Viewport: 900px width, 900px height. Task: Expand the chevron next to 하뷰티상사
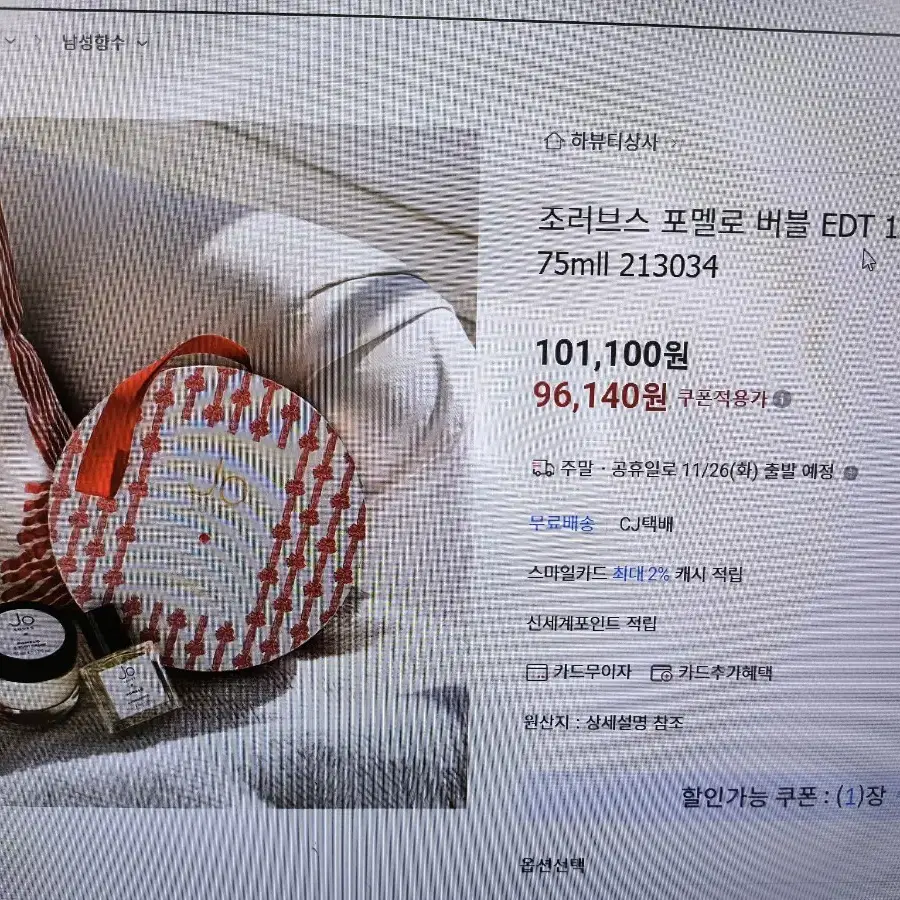coord(674,143)
